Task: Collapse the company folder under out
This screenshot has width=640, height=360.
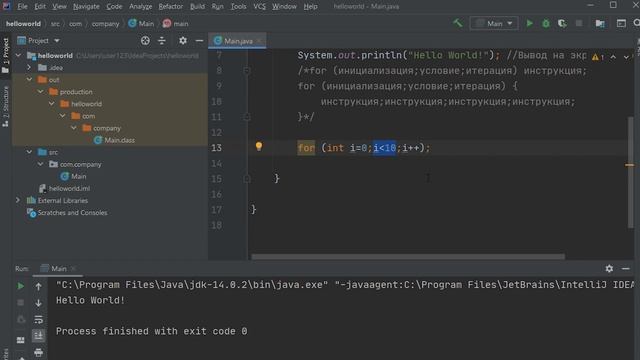Action: pos(74,128)
